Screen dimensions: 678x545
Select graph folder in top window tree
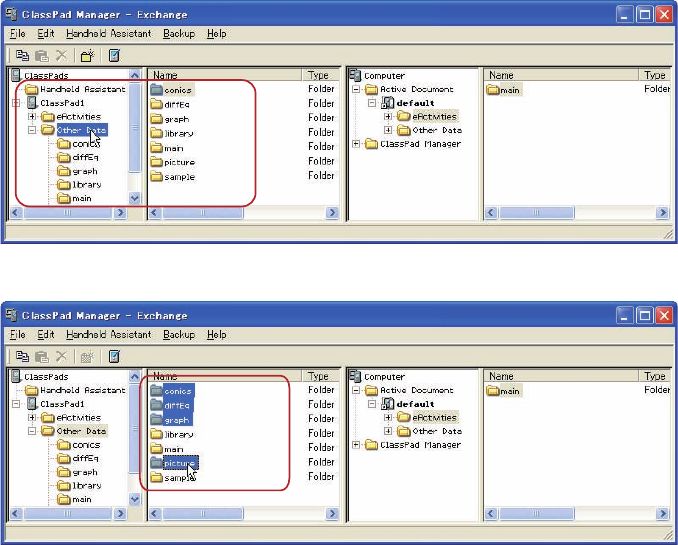pyautogui.click(x=77, y=171)
